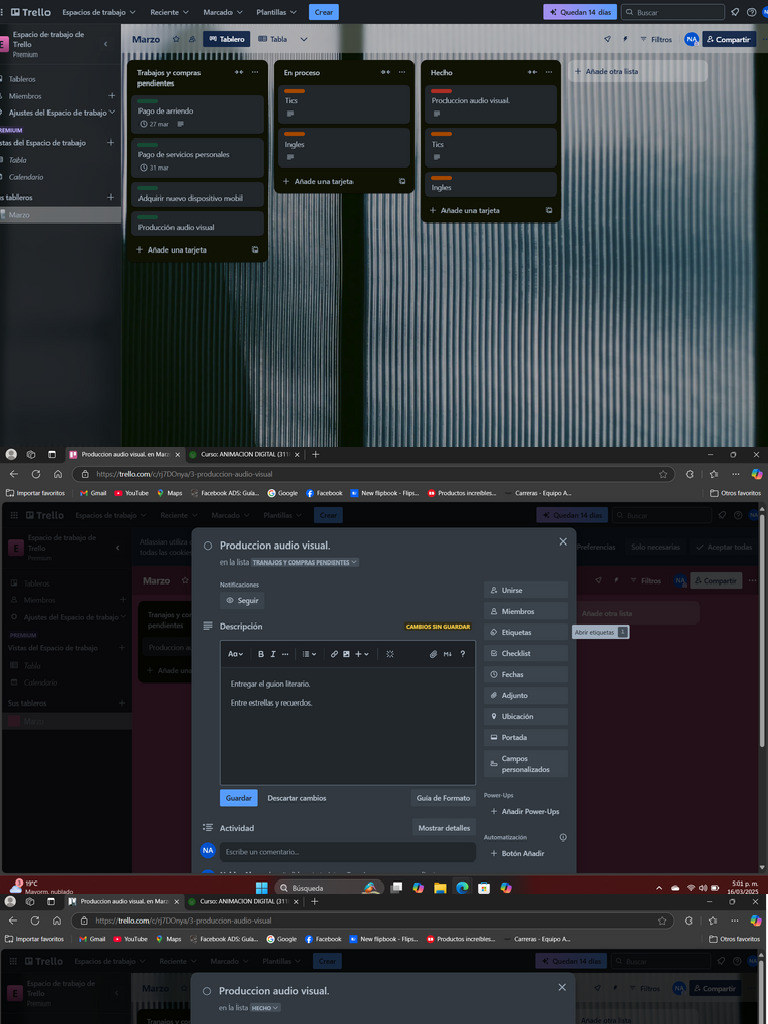
Task: Click the insert image icon in the description toolbar
Action: pos(346,654)
